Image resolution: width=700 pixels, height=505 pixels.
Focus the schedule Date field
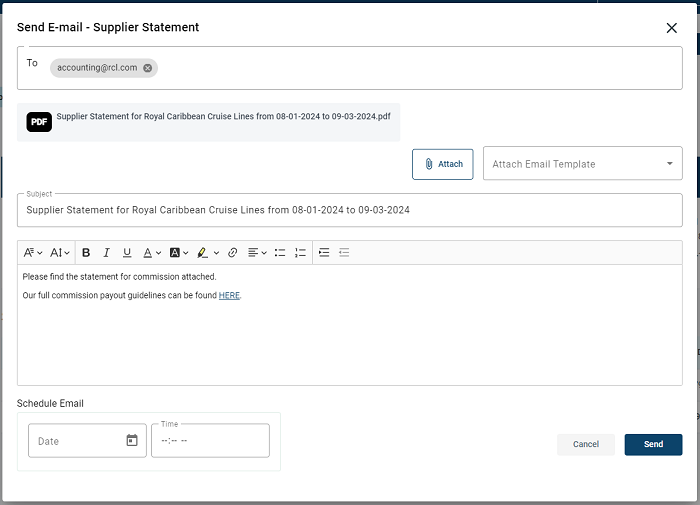click(x=87, y=441)
